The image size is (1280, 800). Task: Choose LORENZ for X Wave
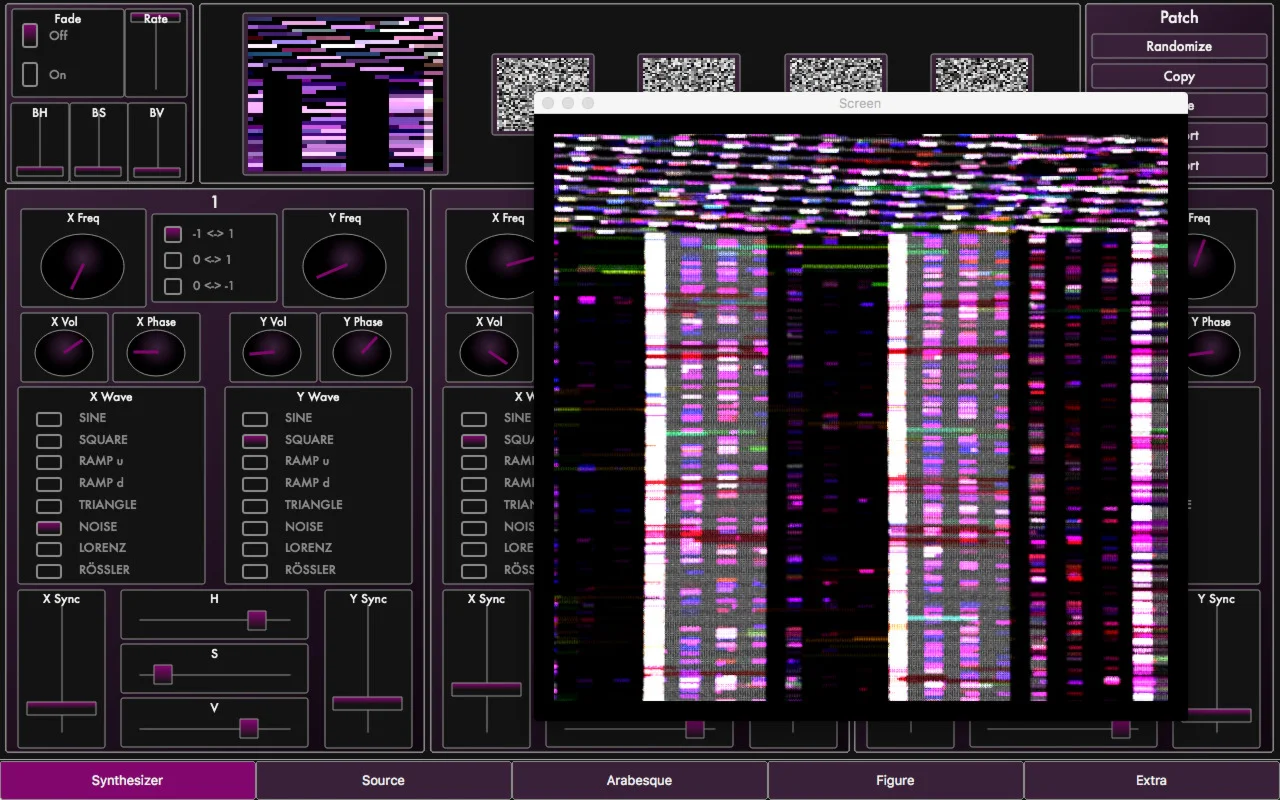point(49,548)
